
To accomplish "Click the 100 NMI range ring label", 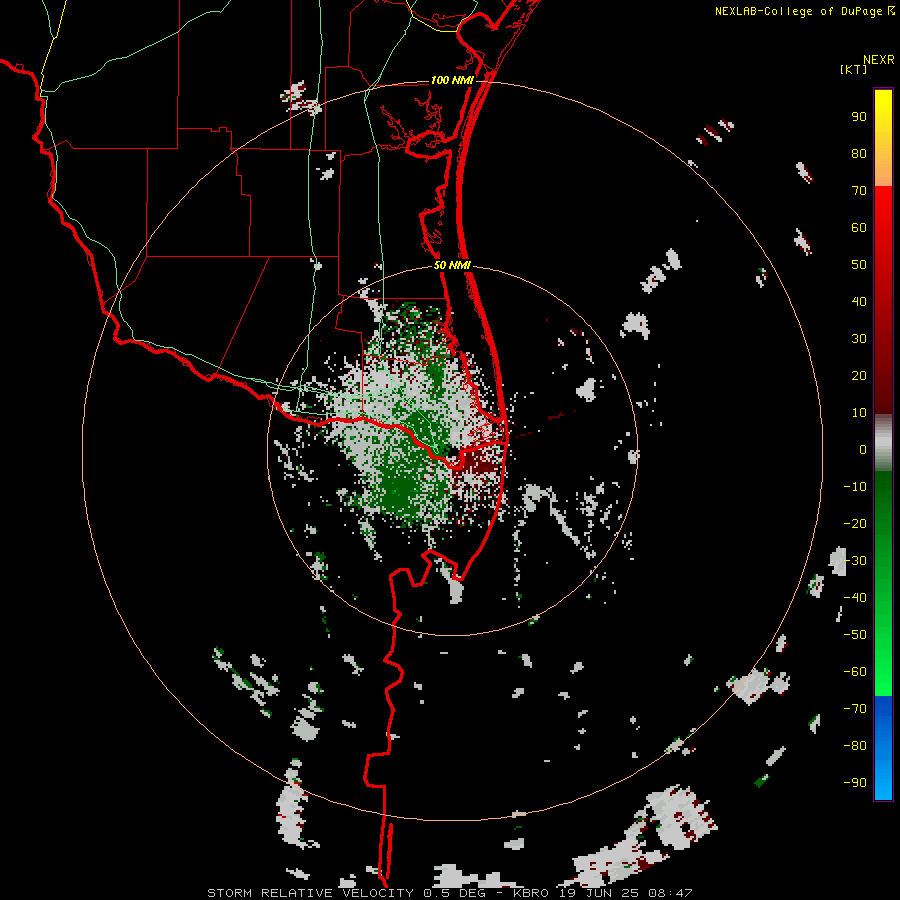I will pyautogui.click(x=452, y=80).
